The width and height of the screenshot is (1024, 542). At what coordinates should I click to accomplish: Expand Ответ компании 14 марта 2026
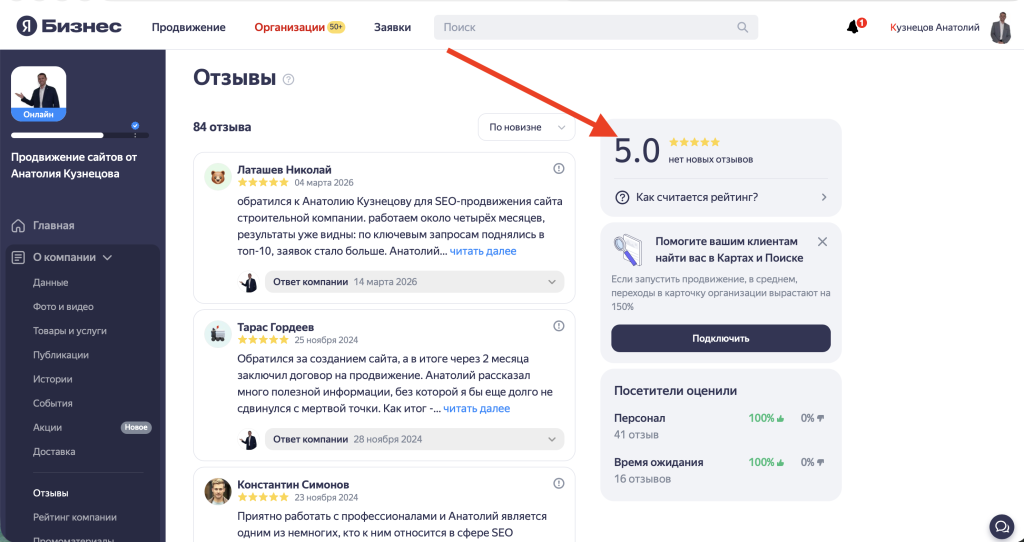tap(415, 282)
